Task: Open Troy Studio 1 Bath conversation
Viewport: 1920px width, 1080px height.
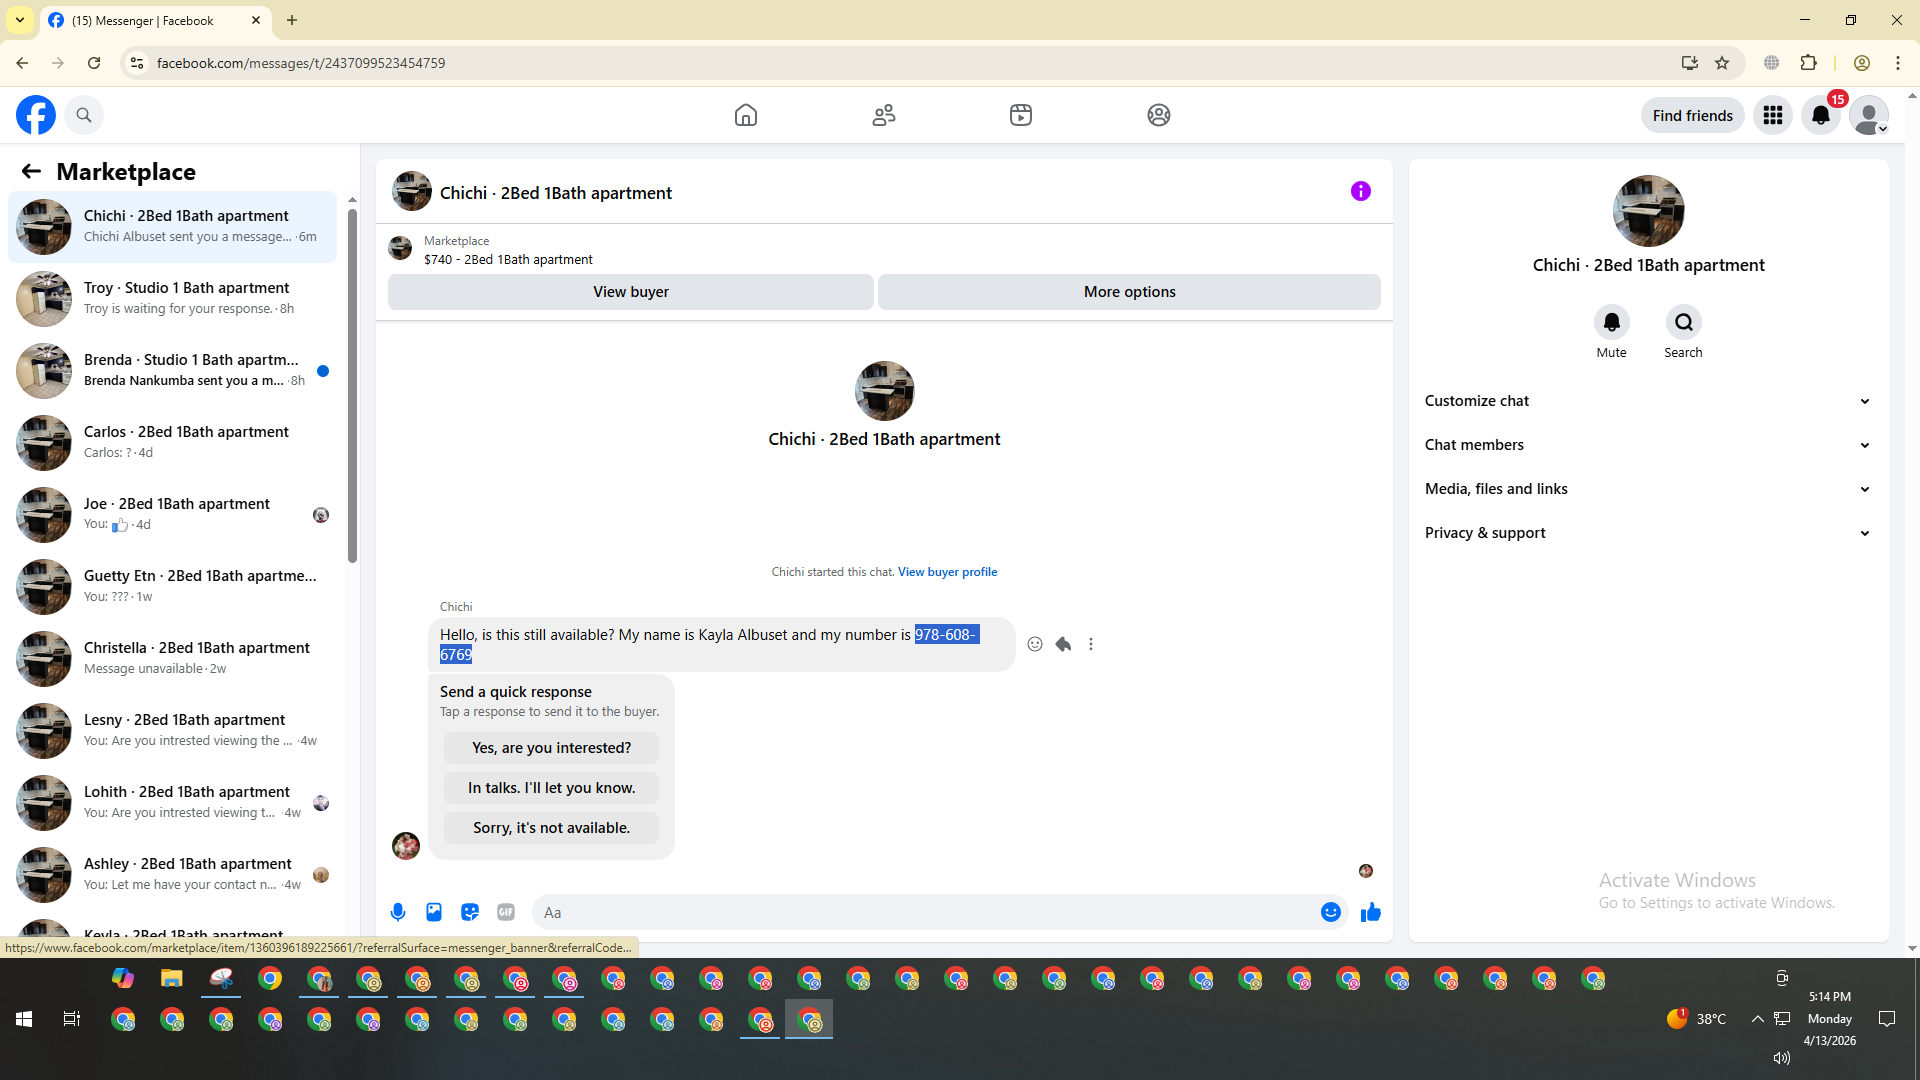Action: (172, 299)
